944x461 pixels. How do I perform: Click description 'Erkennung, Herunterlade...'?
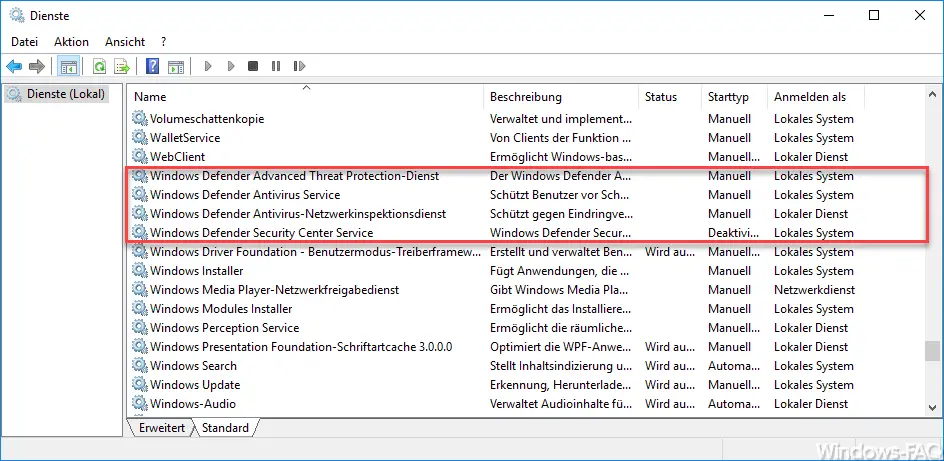click(x=560, y=385)
